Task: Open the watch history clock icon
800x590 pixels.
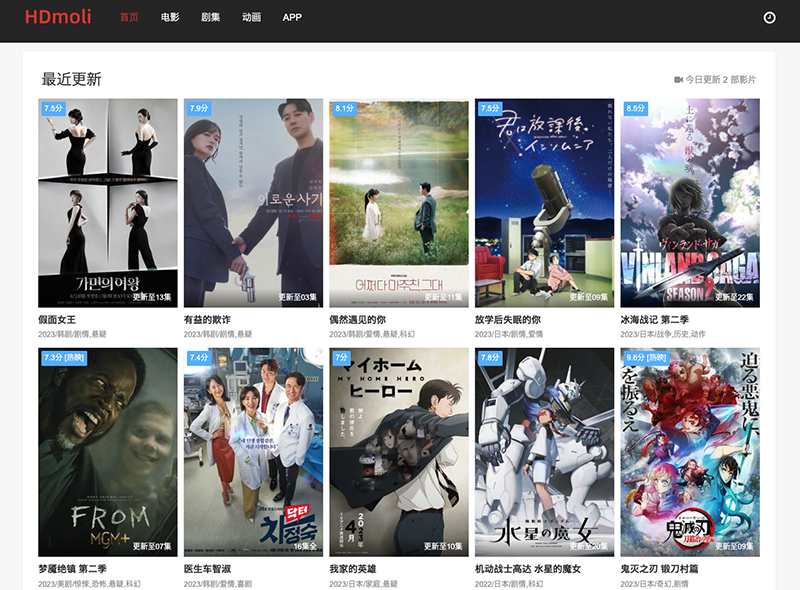Action: tap(769, 18)
